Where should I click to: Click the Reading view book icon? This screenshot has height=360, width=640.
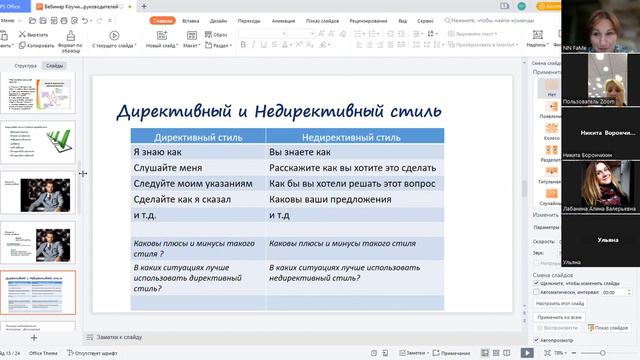(507, 353)
